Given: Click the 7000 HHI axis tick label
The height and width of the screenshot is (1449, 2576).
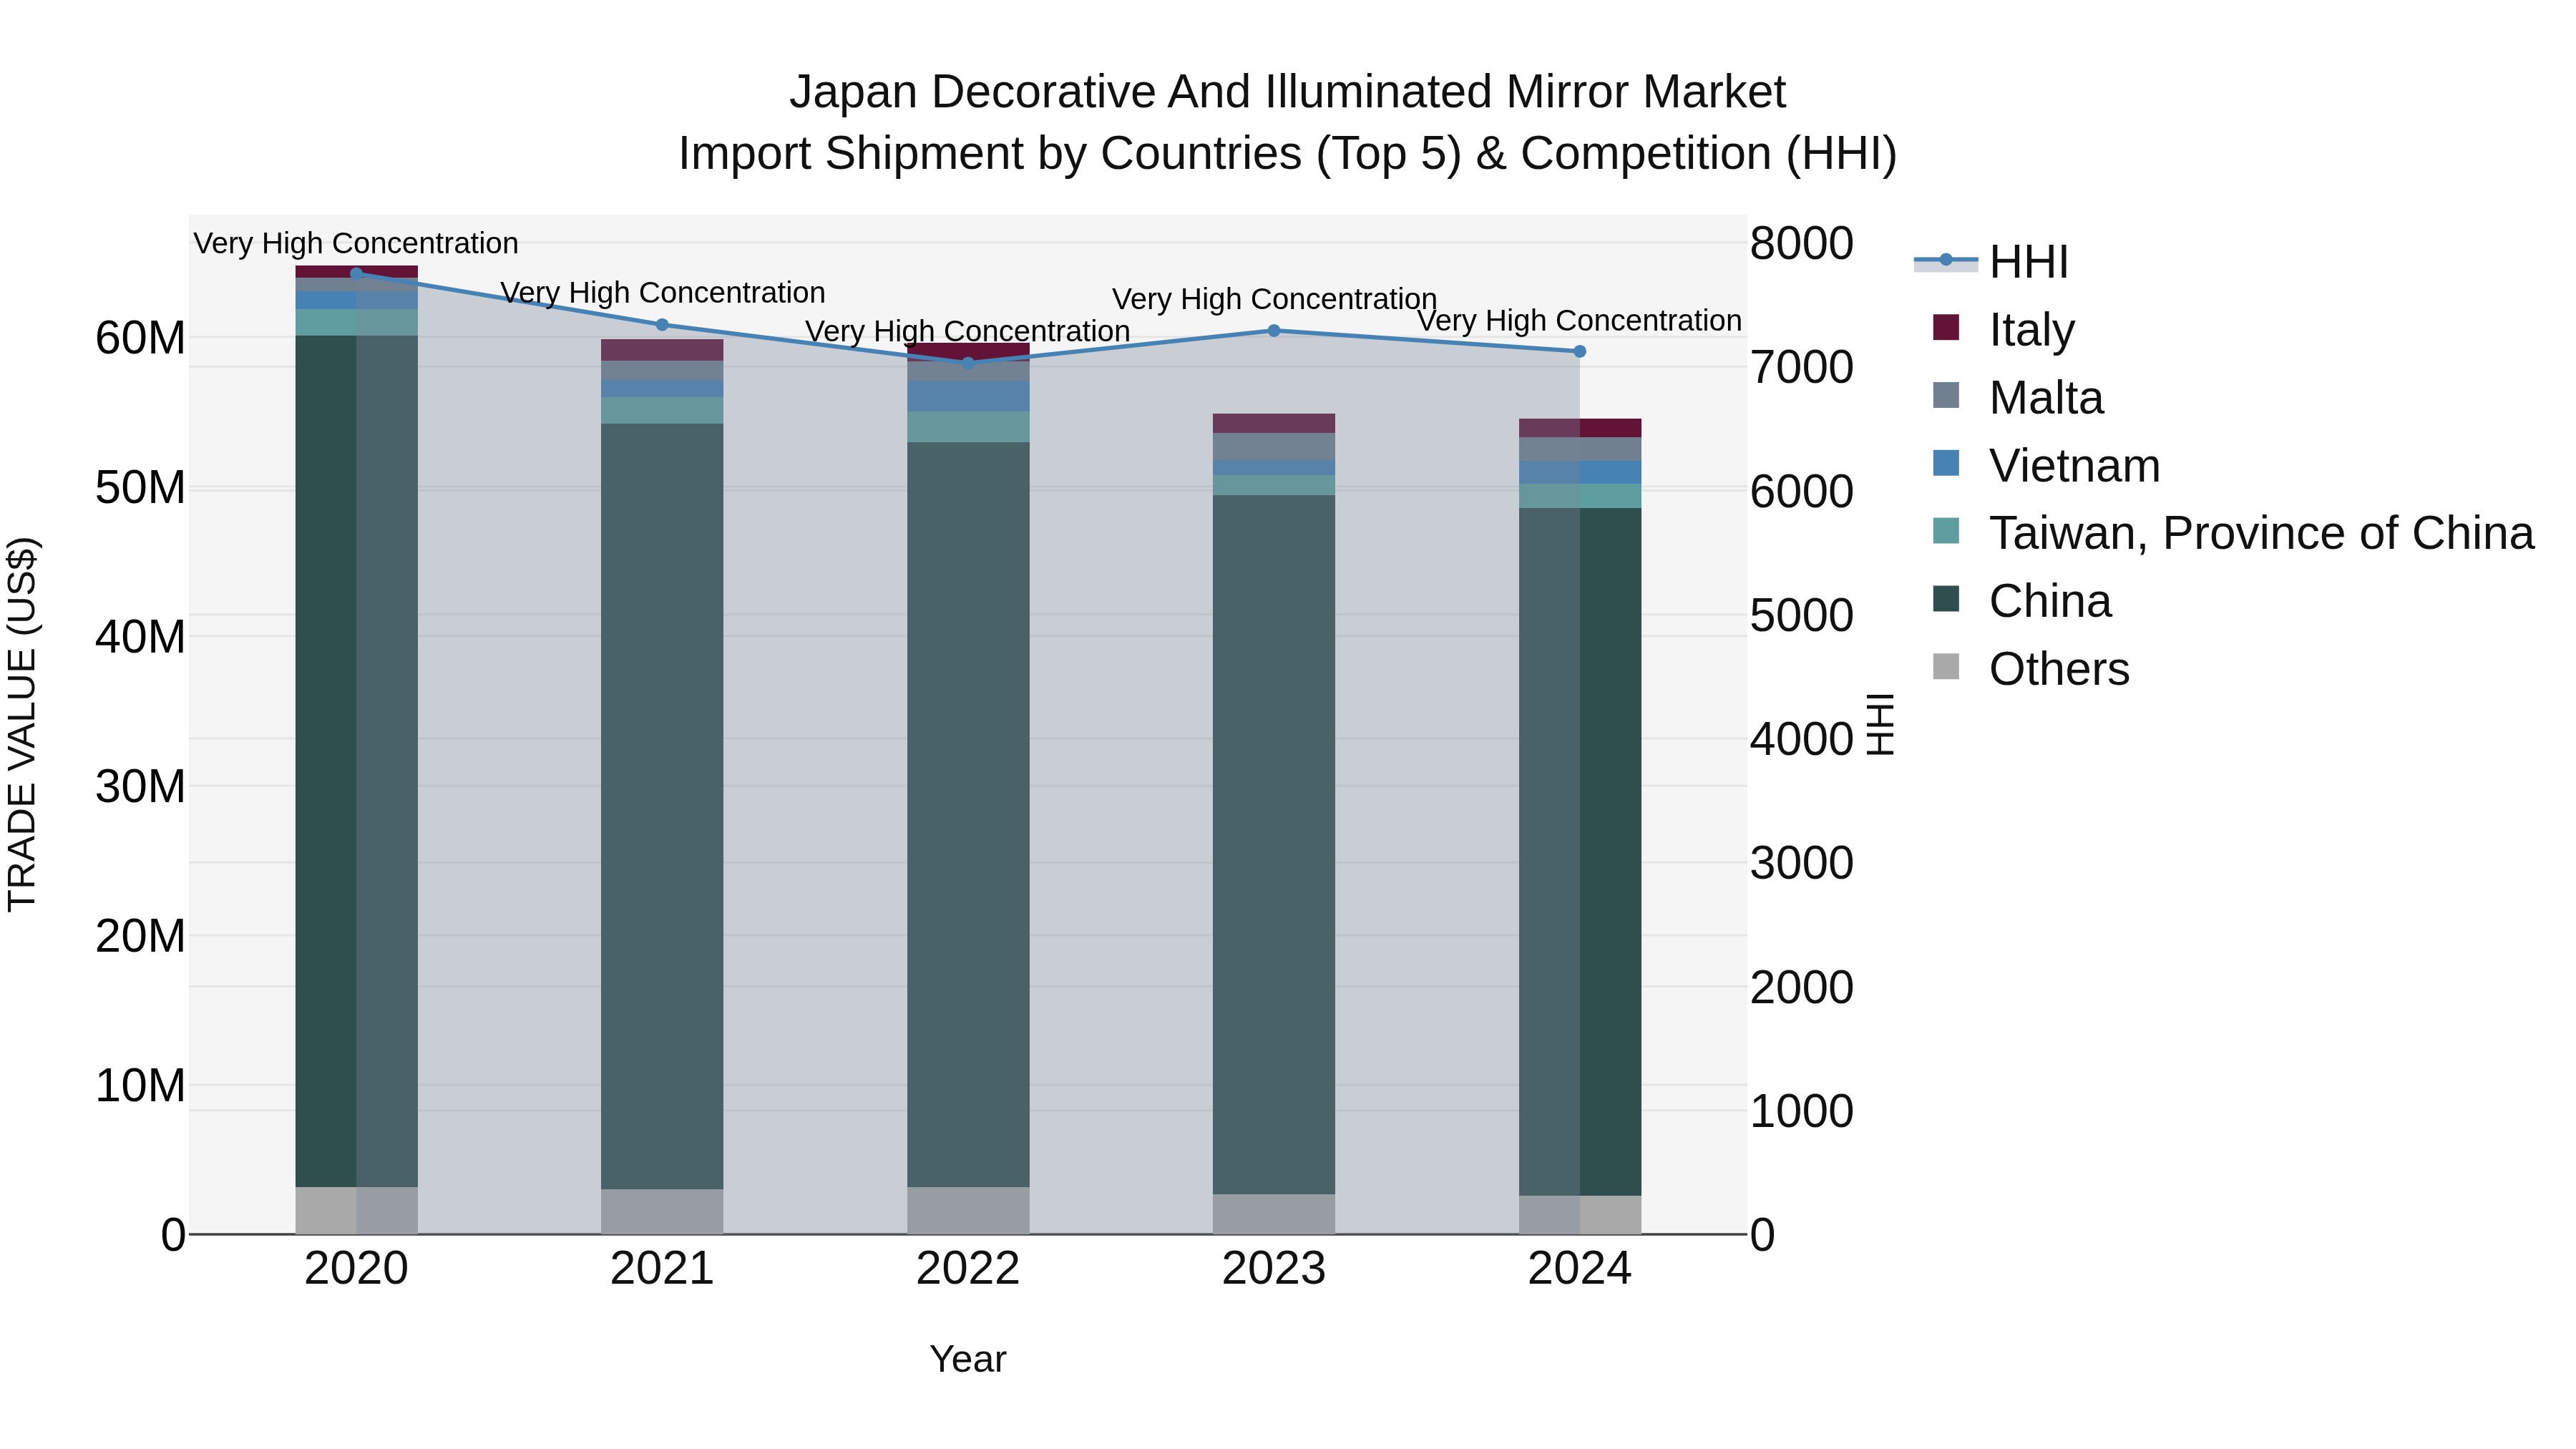Looking at the screenshot, I should 1802,367.
